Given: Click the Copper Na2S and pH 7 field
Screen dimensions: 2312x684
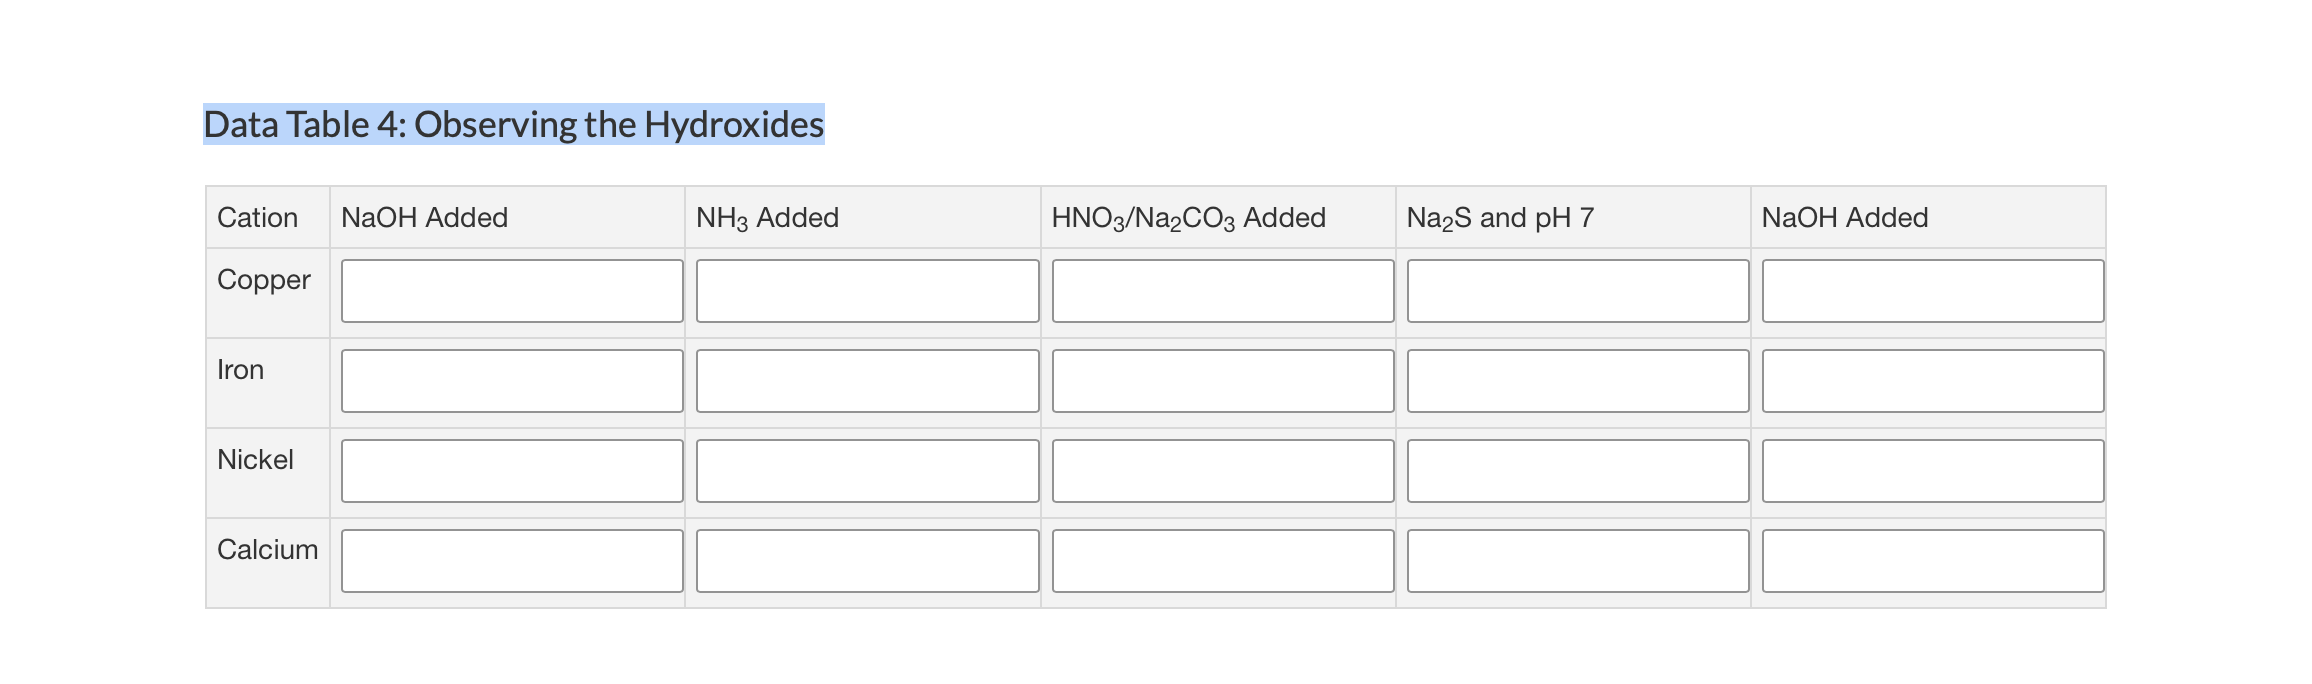Looking at the screenshot, I should (x=1578, y=290).
